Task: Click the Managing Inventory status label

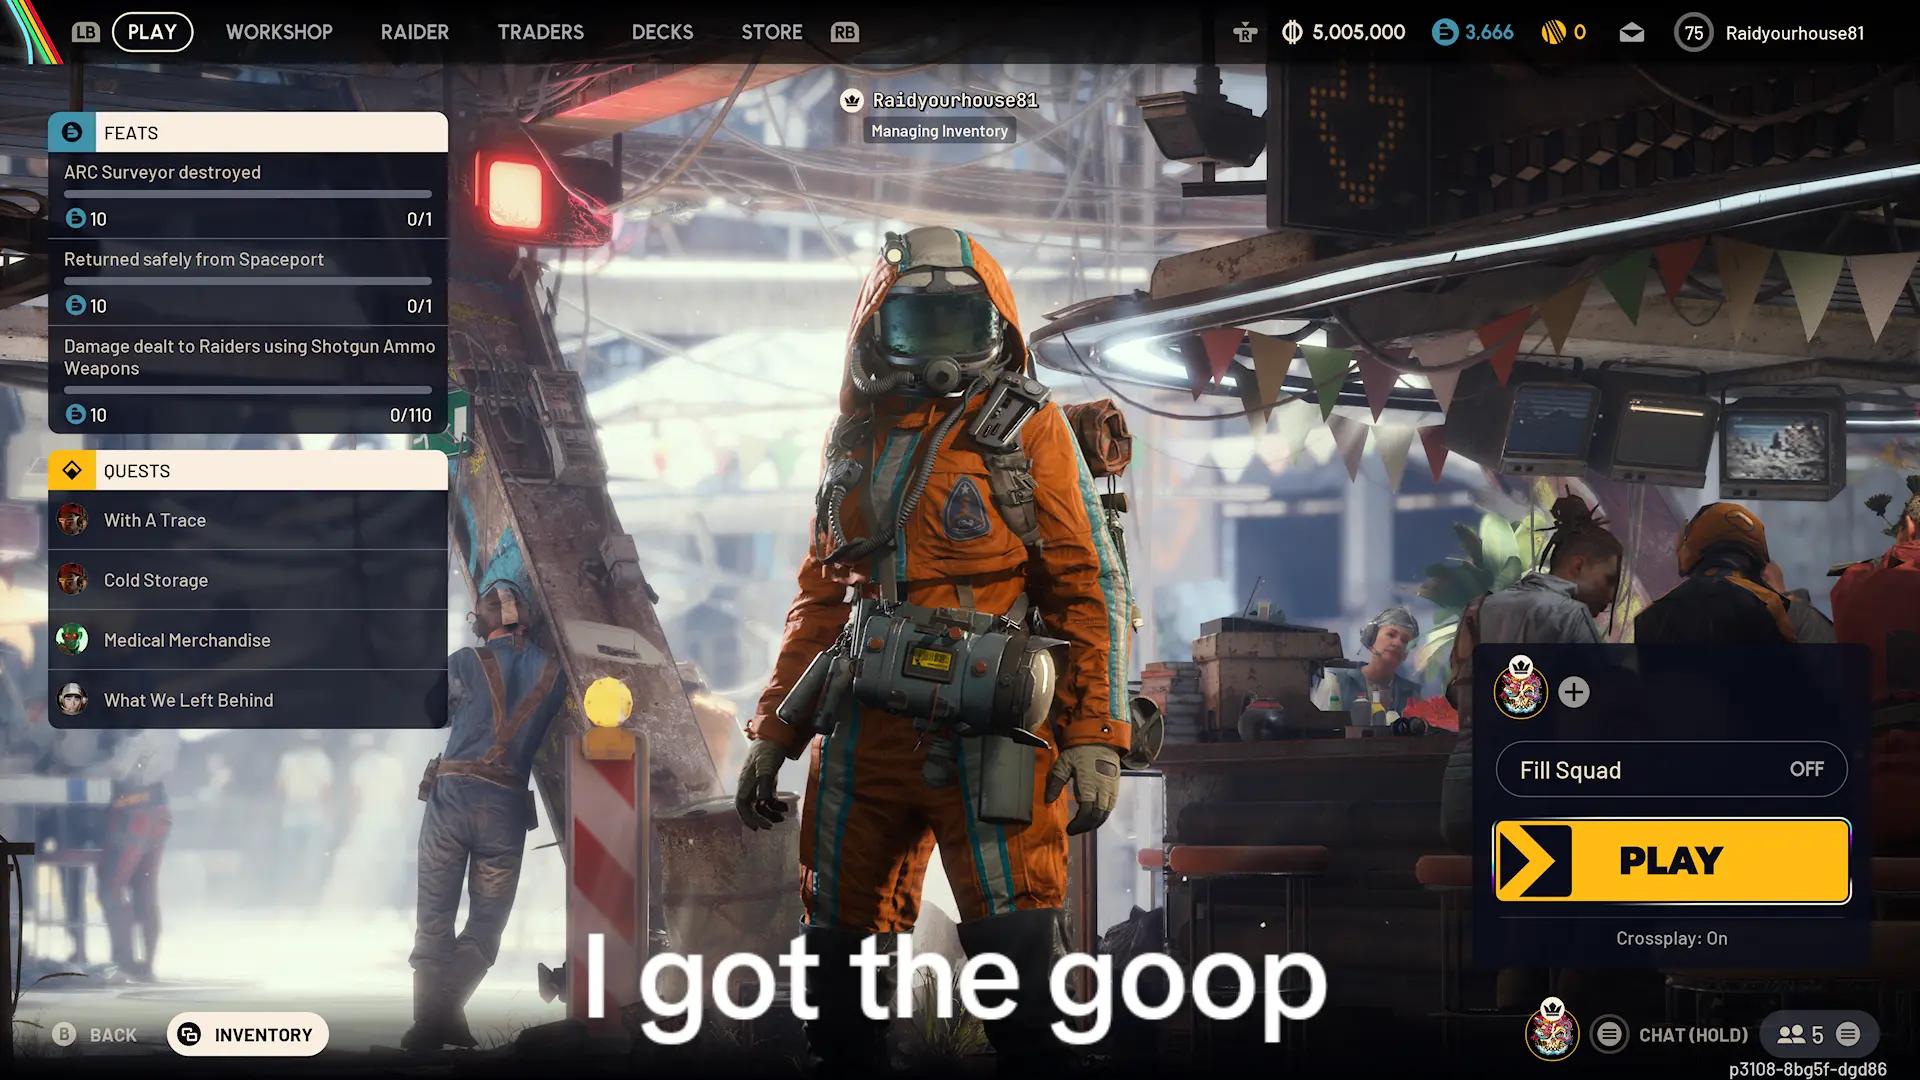Action: click(x=939, y=131)
